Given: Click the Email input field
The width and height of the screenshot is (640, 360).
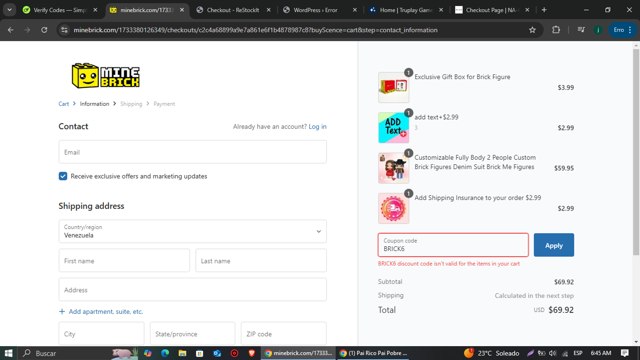Looking at the screenshot, I should 193,152.
